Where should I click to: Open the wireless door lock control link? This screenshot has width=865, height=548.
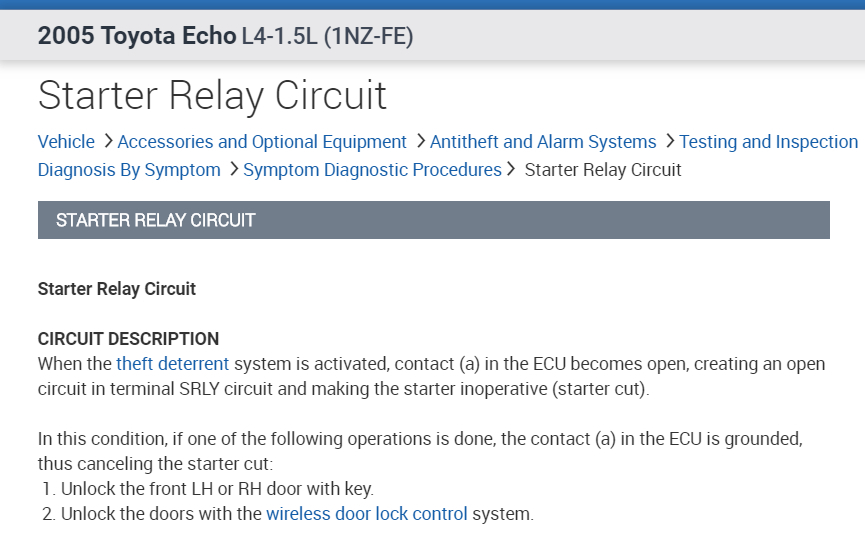[x=366, y=514]
